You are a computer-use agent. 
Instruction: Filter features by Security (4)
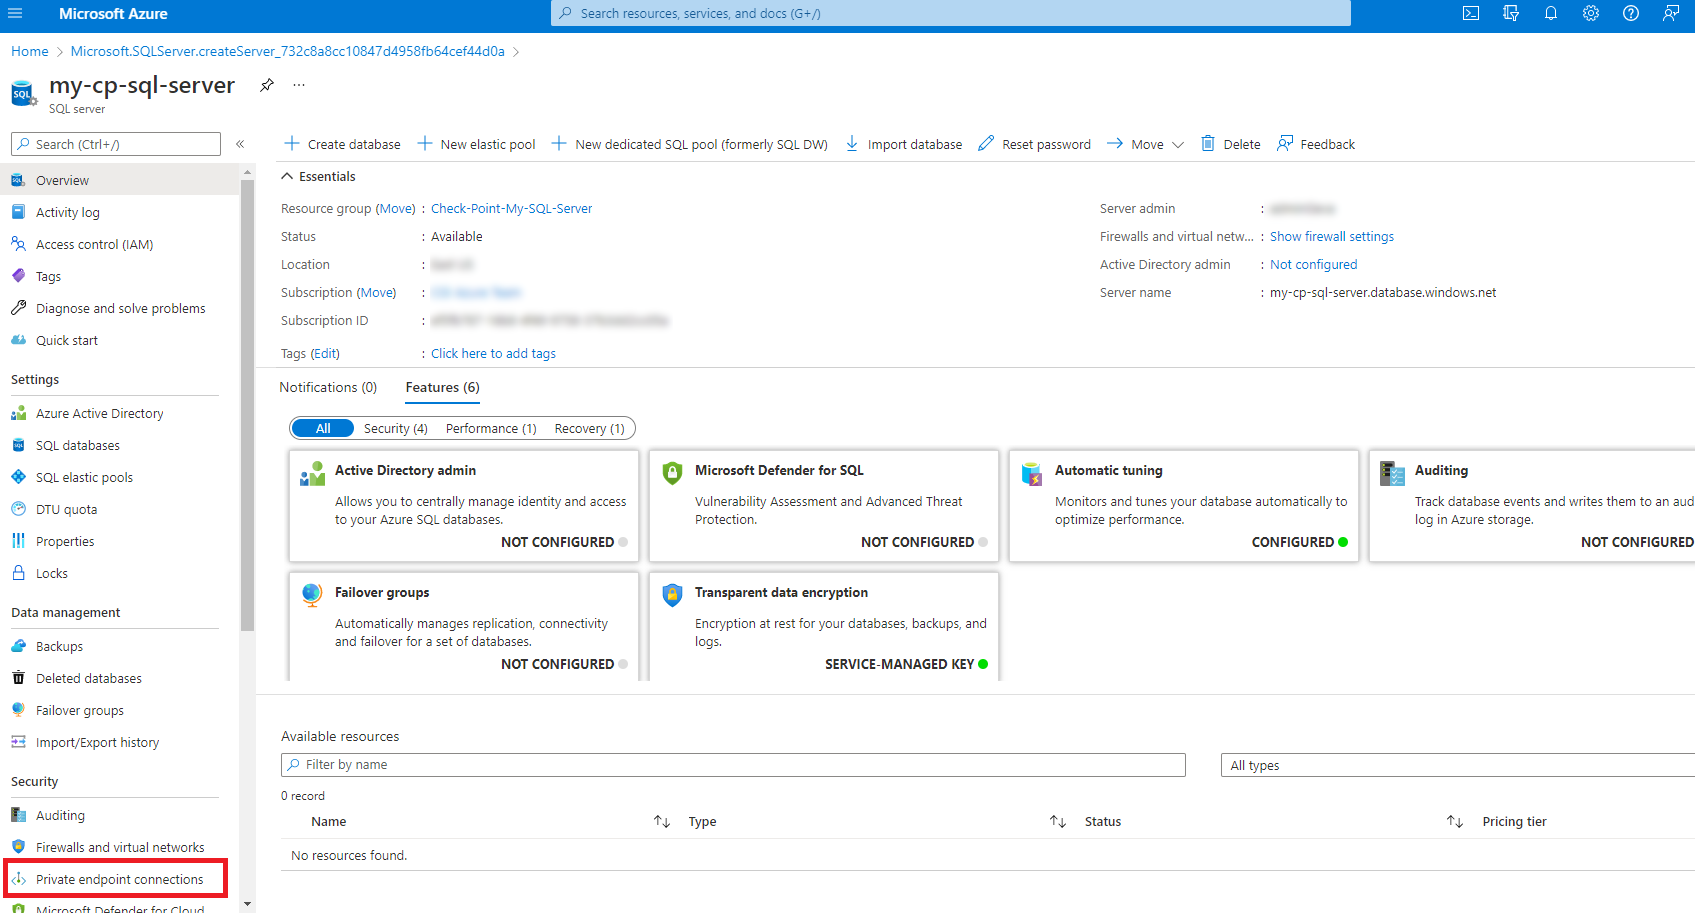[x=396, y=428]
